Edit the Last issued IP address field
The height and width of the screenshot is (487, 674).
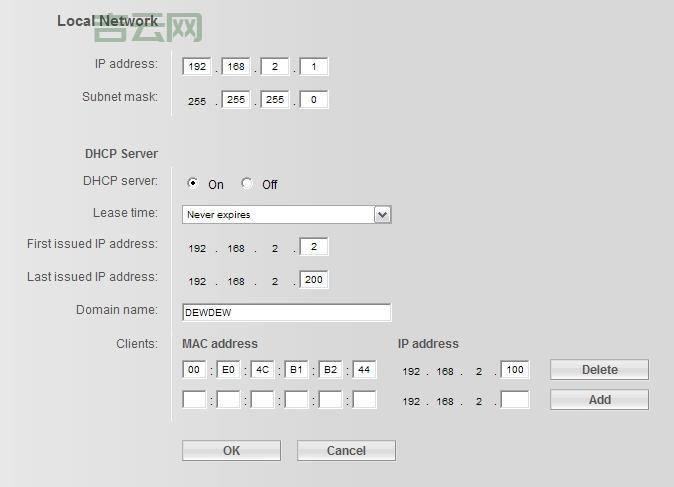click(313, 280)
